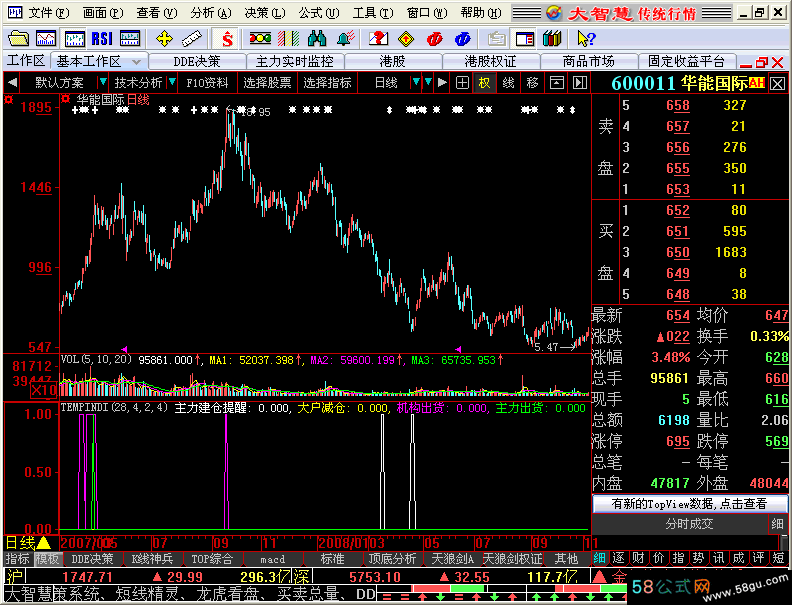Select the K线神兵 indicator tab
This screenshot has width=792, height=605.
[x=152, y=559]
